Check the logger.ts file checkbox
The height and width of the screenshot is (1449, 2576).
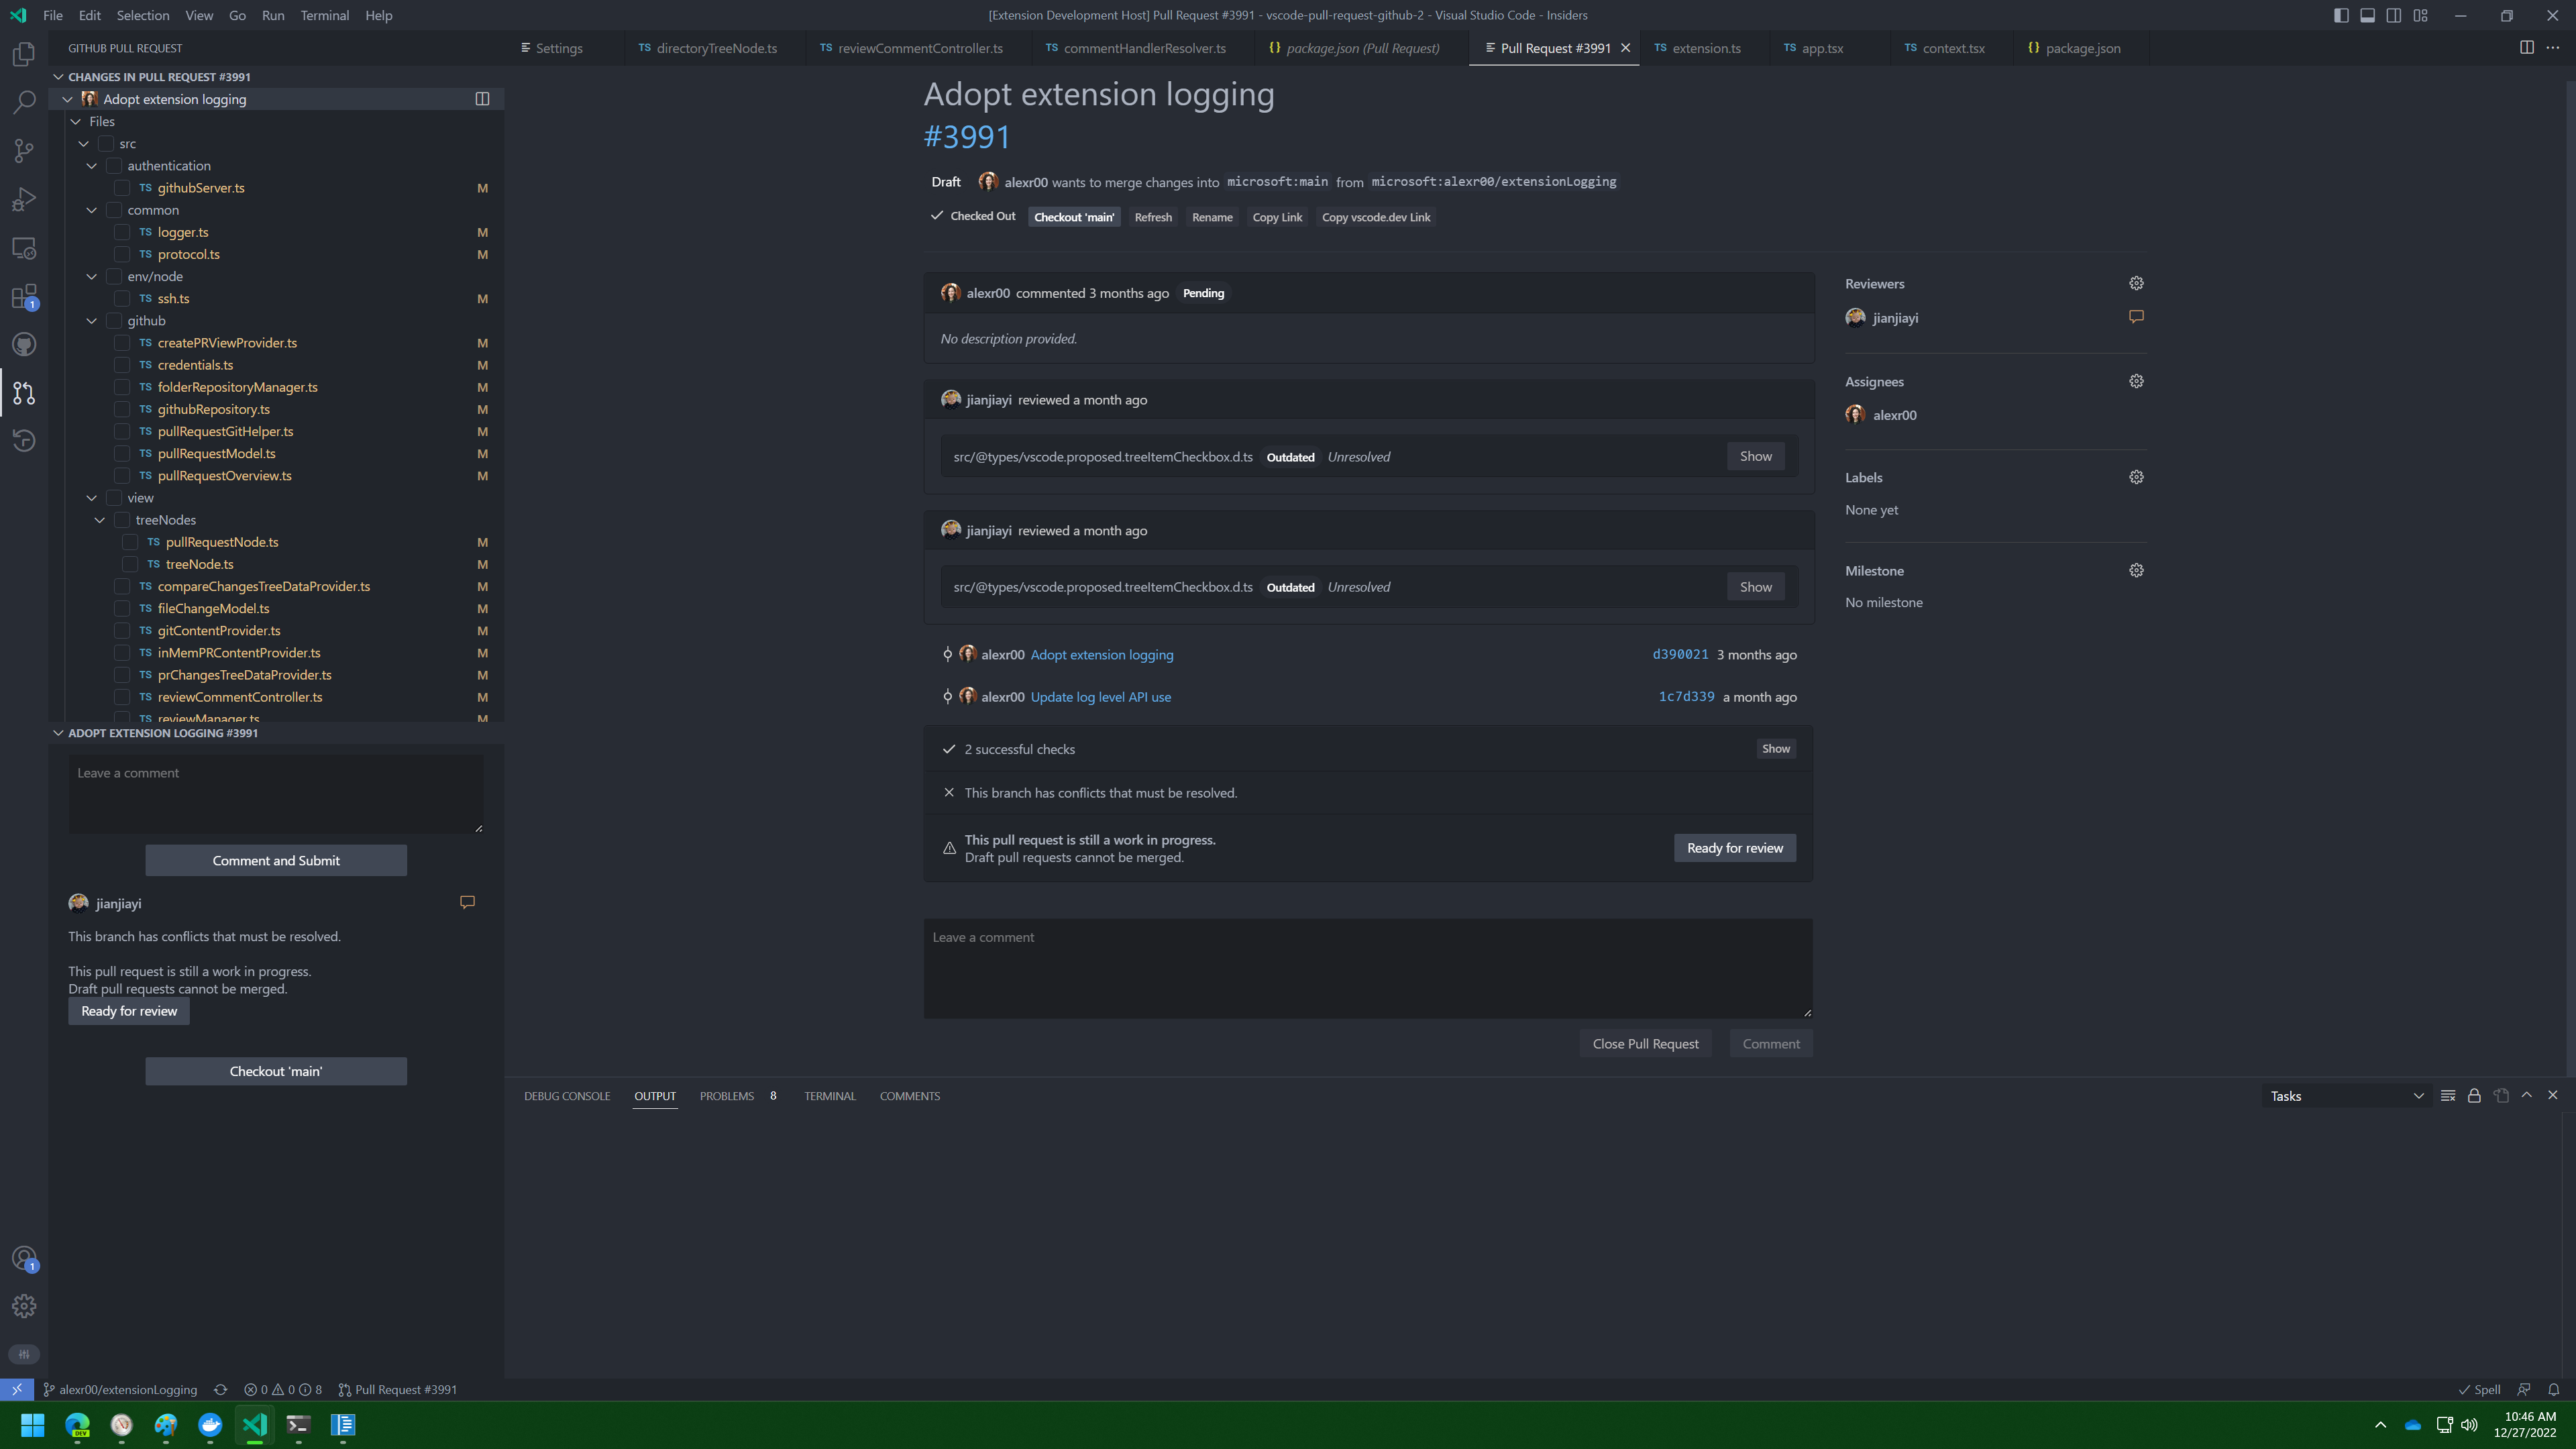click(x=123, y=232)
